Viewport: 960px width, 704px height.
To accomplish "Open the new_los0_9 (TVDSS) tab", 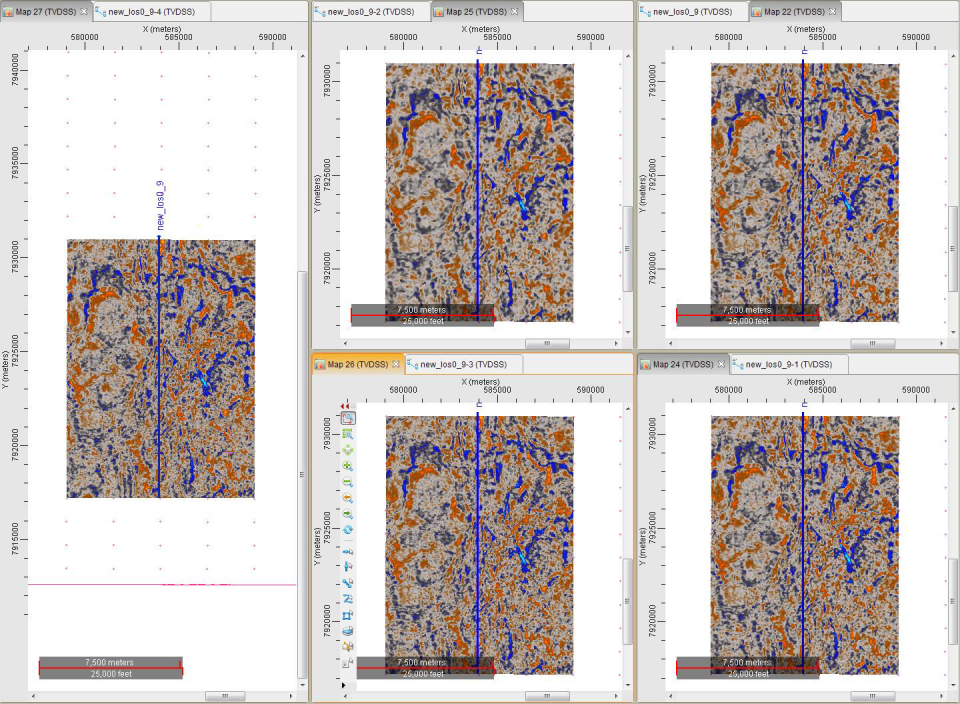I will [x=692, y=12].
